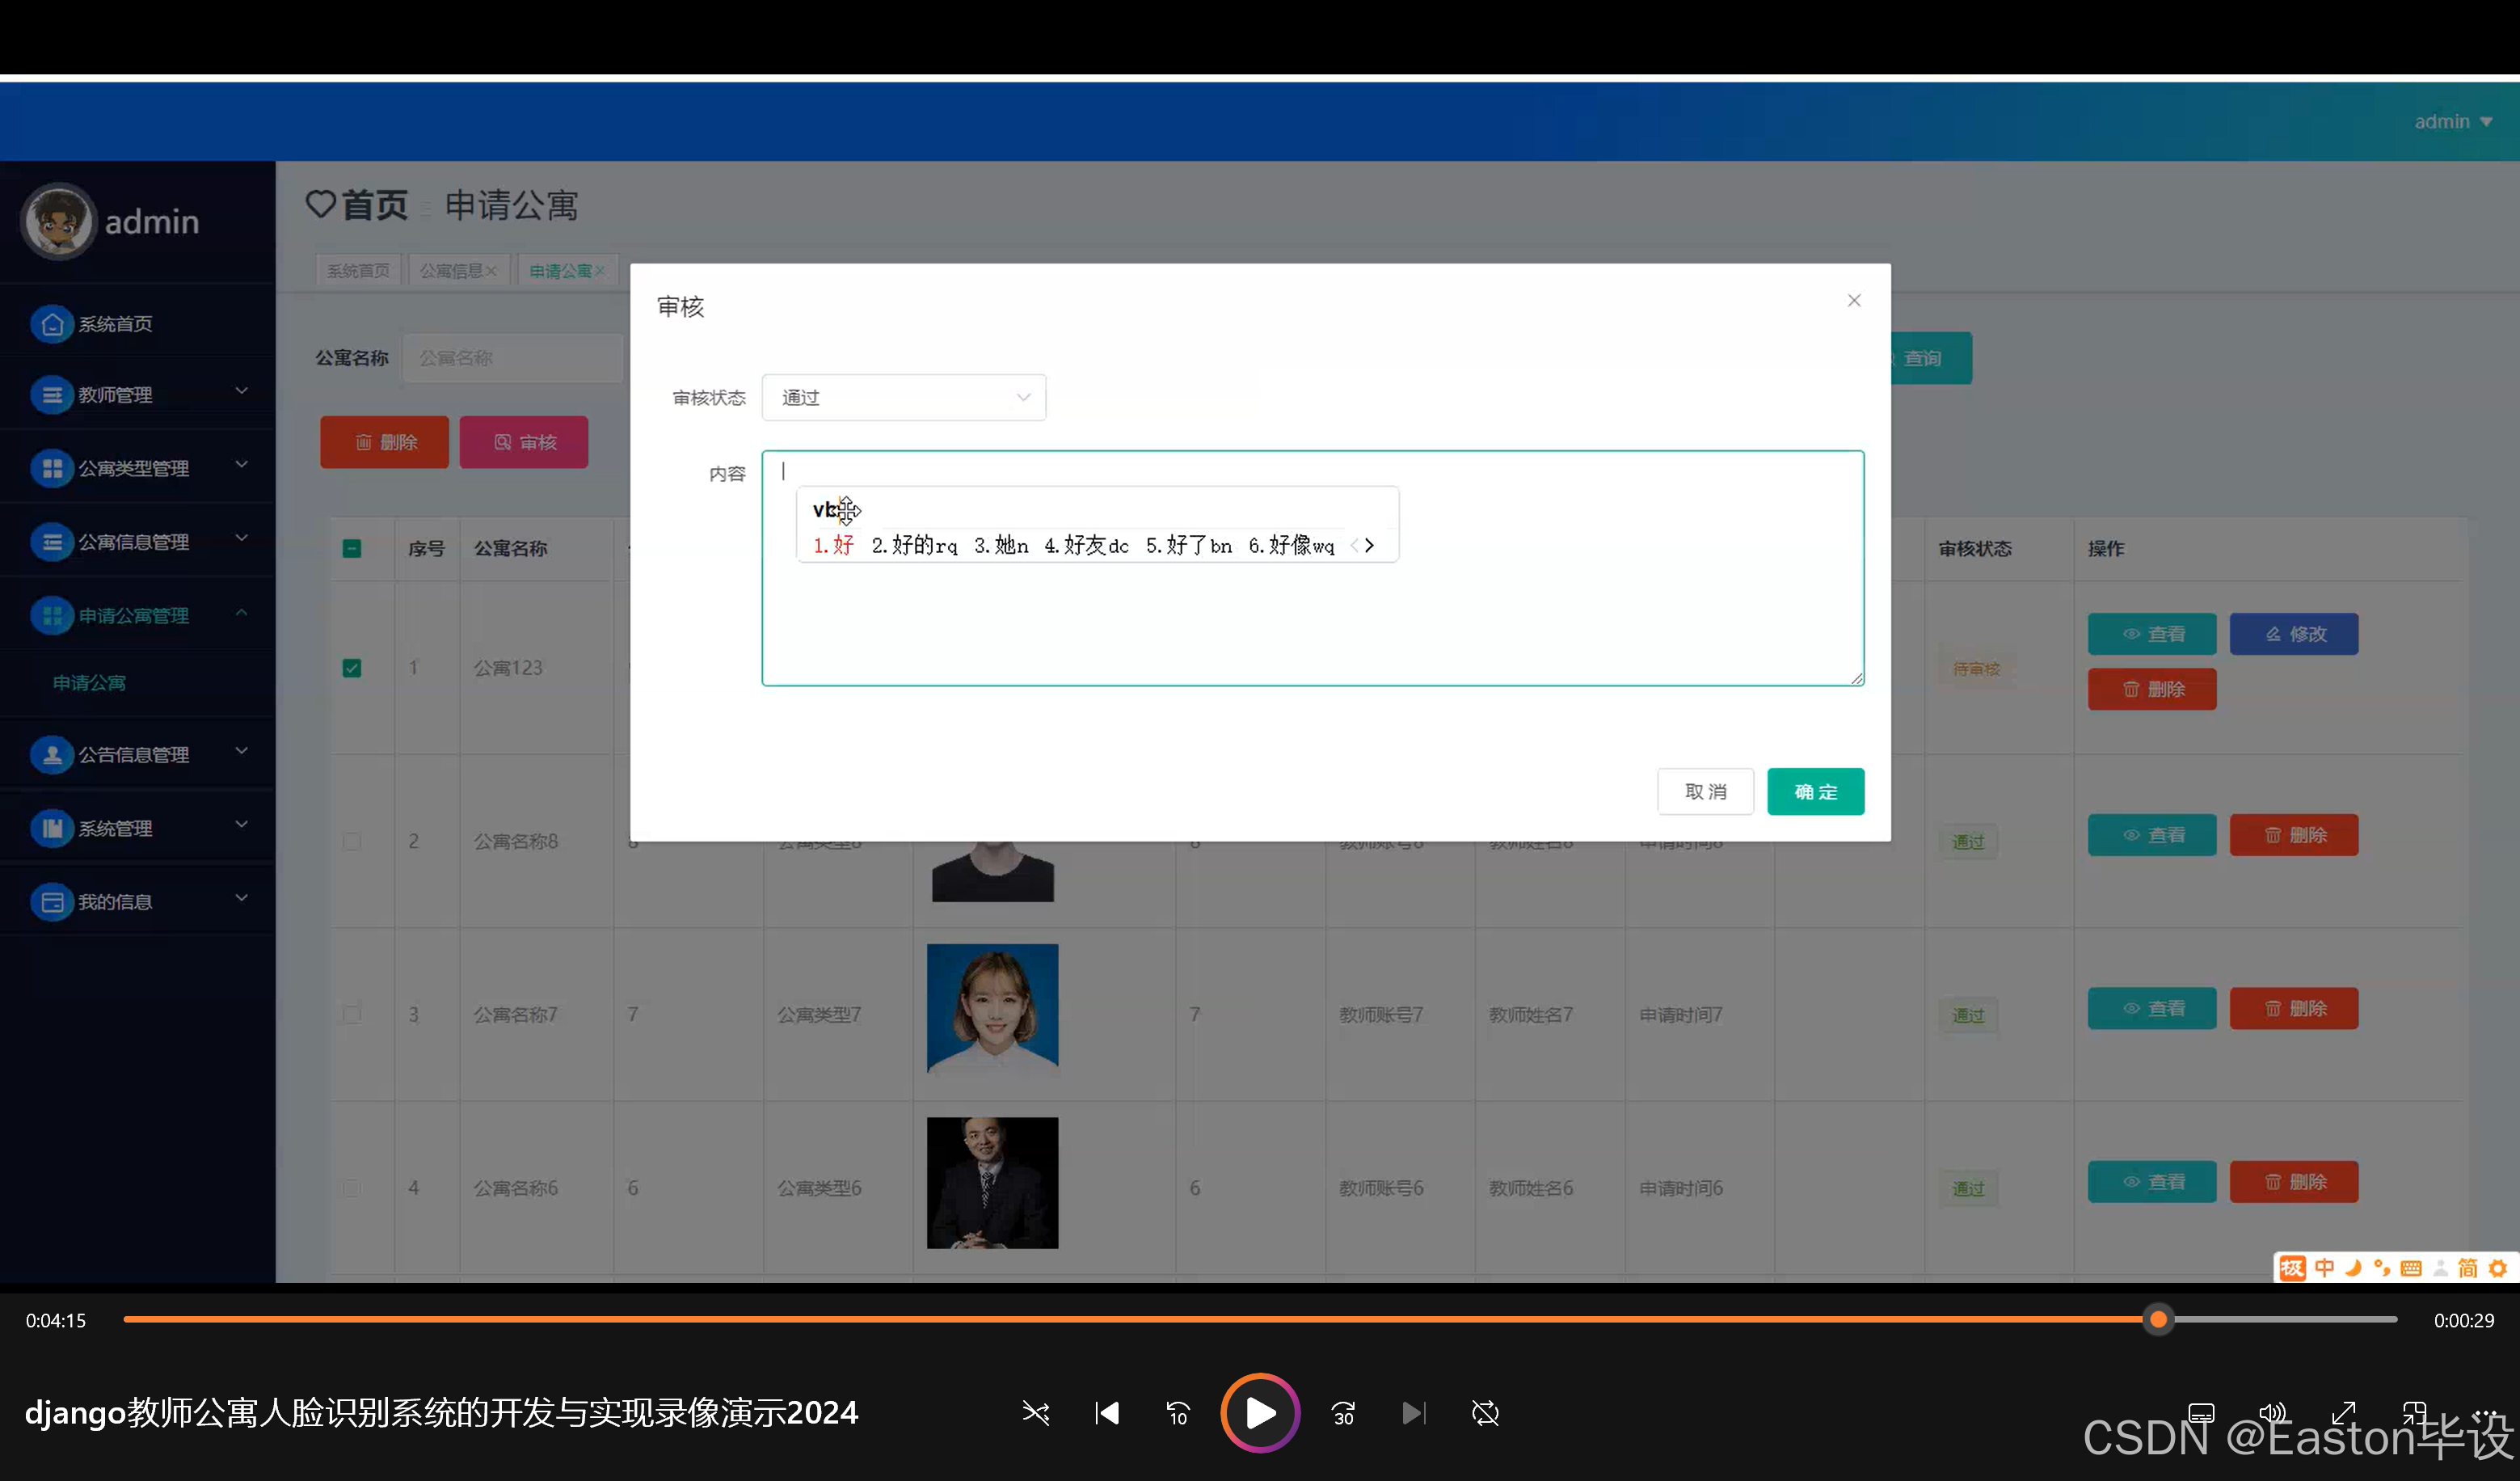Viewport: 2520px width, 1481px height.
Task: Click the 公寓类型管理 sidebar icon
Action: point(52,468)
